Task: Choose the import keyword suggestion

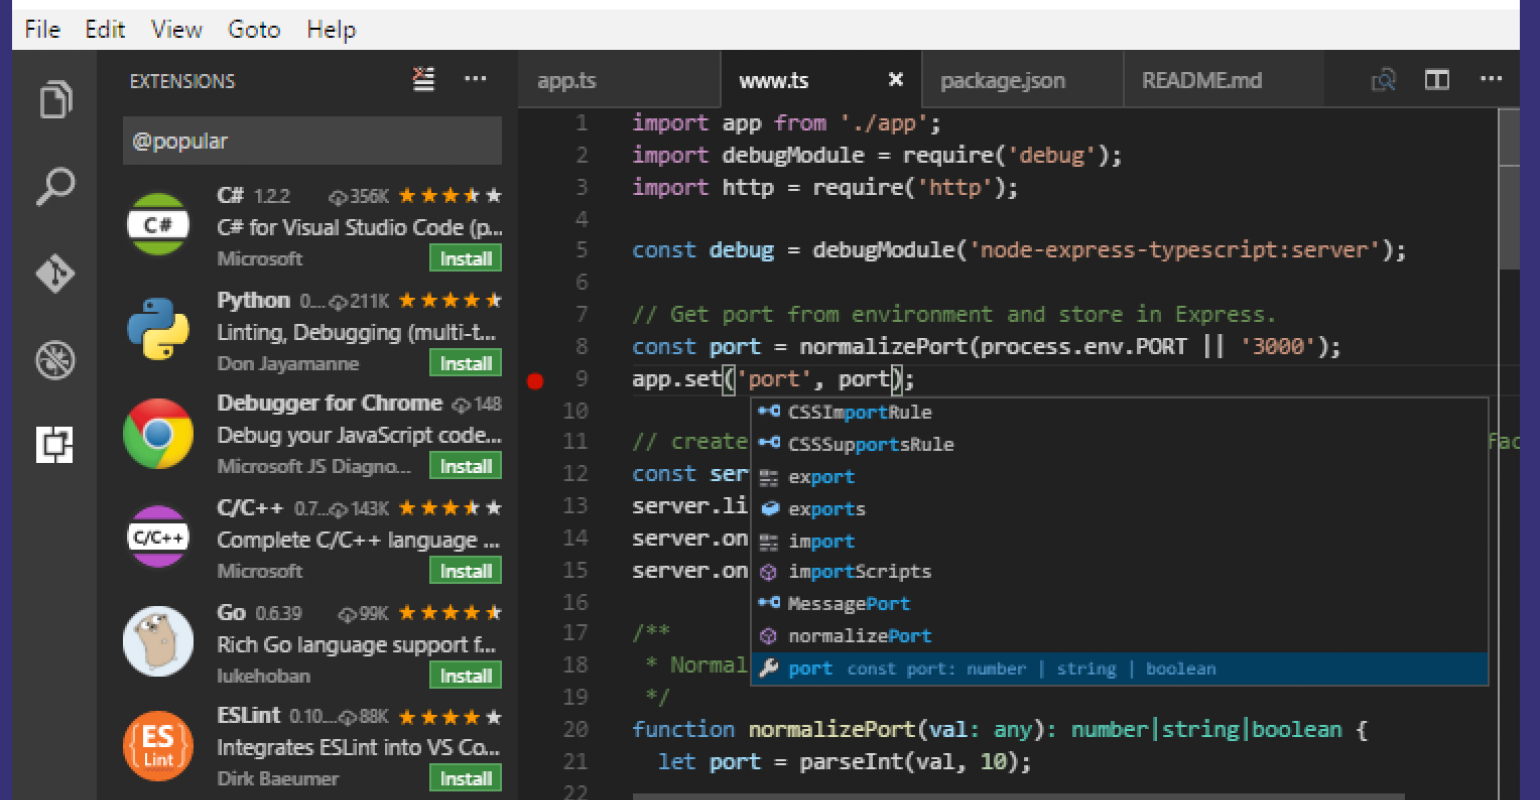Action: 1119,541
